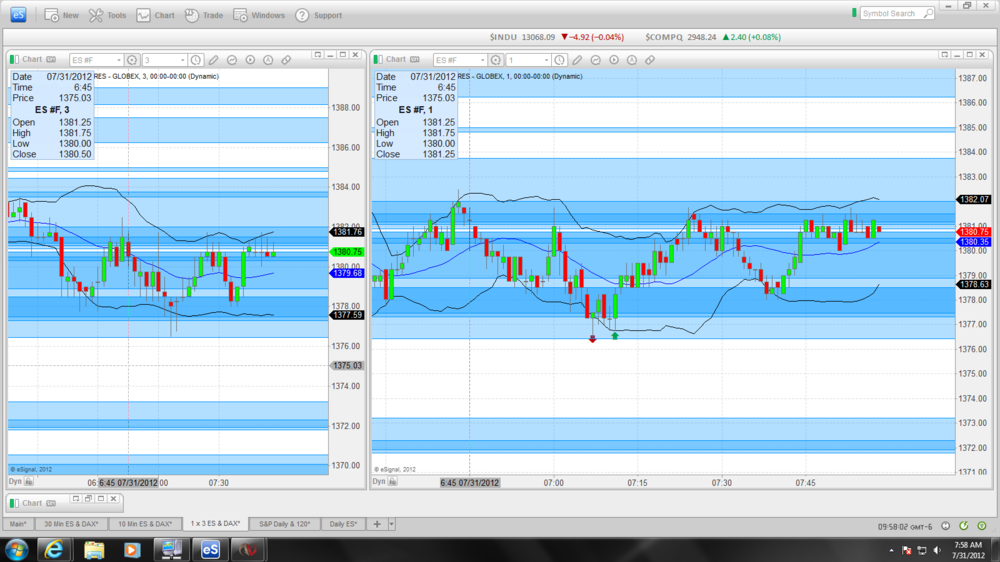Viewport: 1000px width, 562px height.
Task: Select drawing pencil tool in left chart
Action: pyautogui.click(x=214, y=60)
